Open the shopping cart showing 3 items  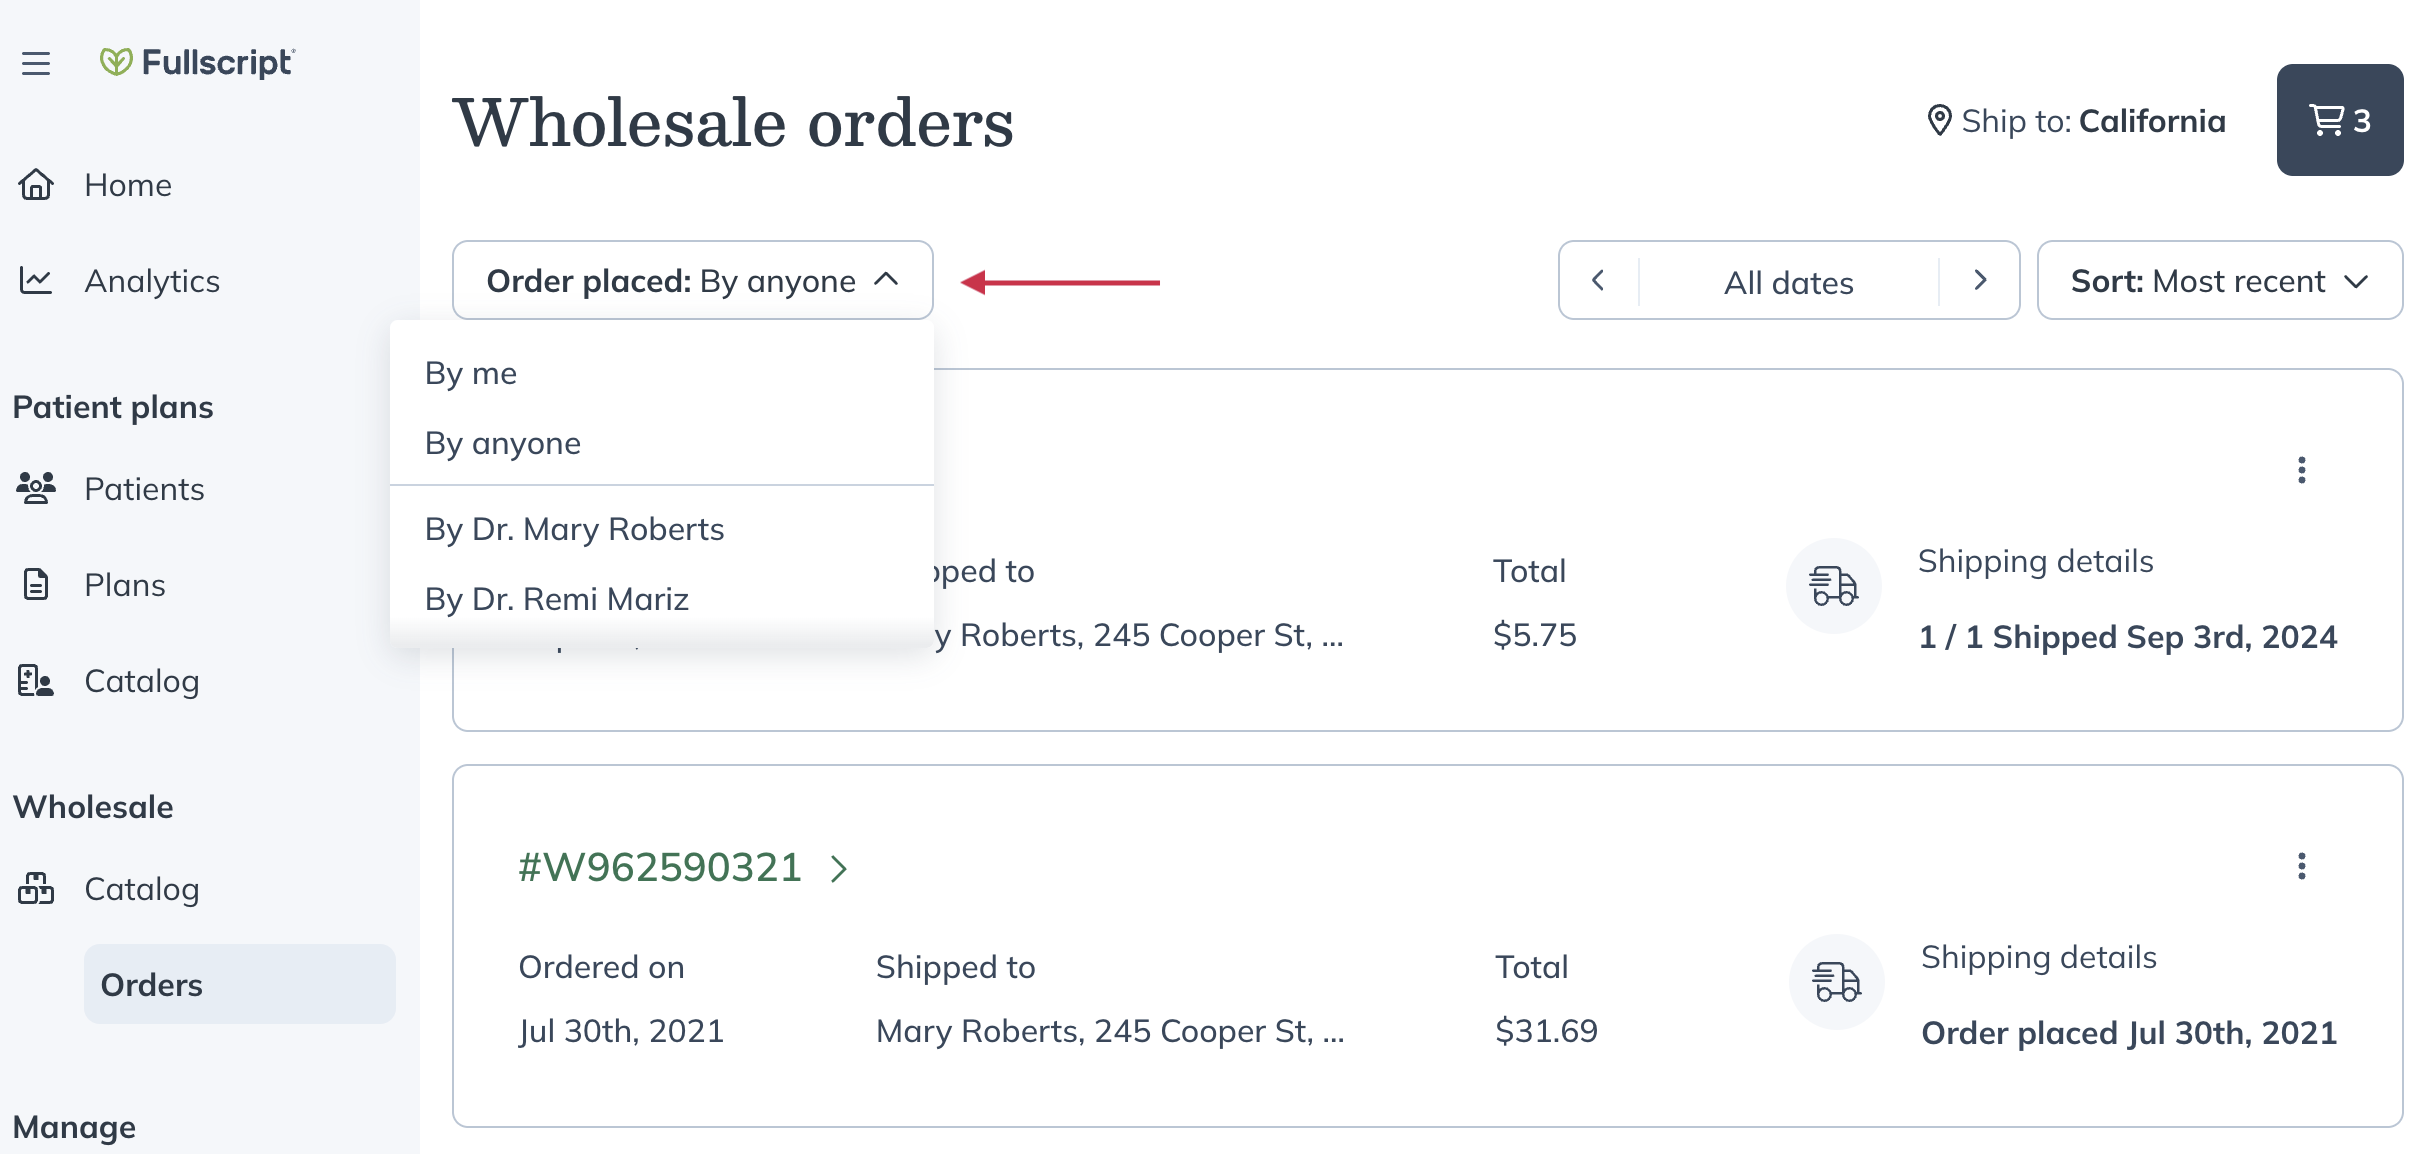pos(2339,120)
